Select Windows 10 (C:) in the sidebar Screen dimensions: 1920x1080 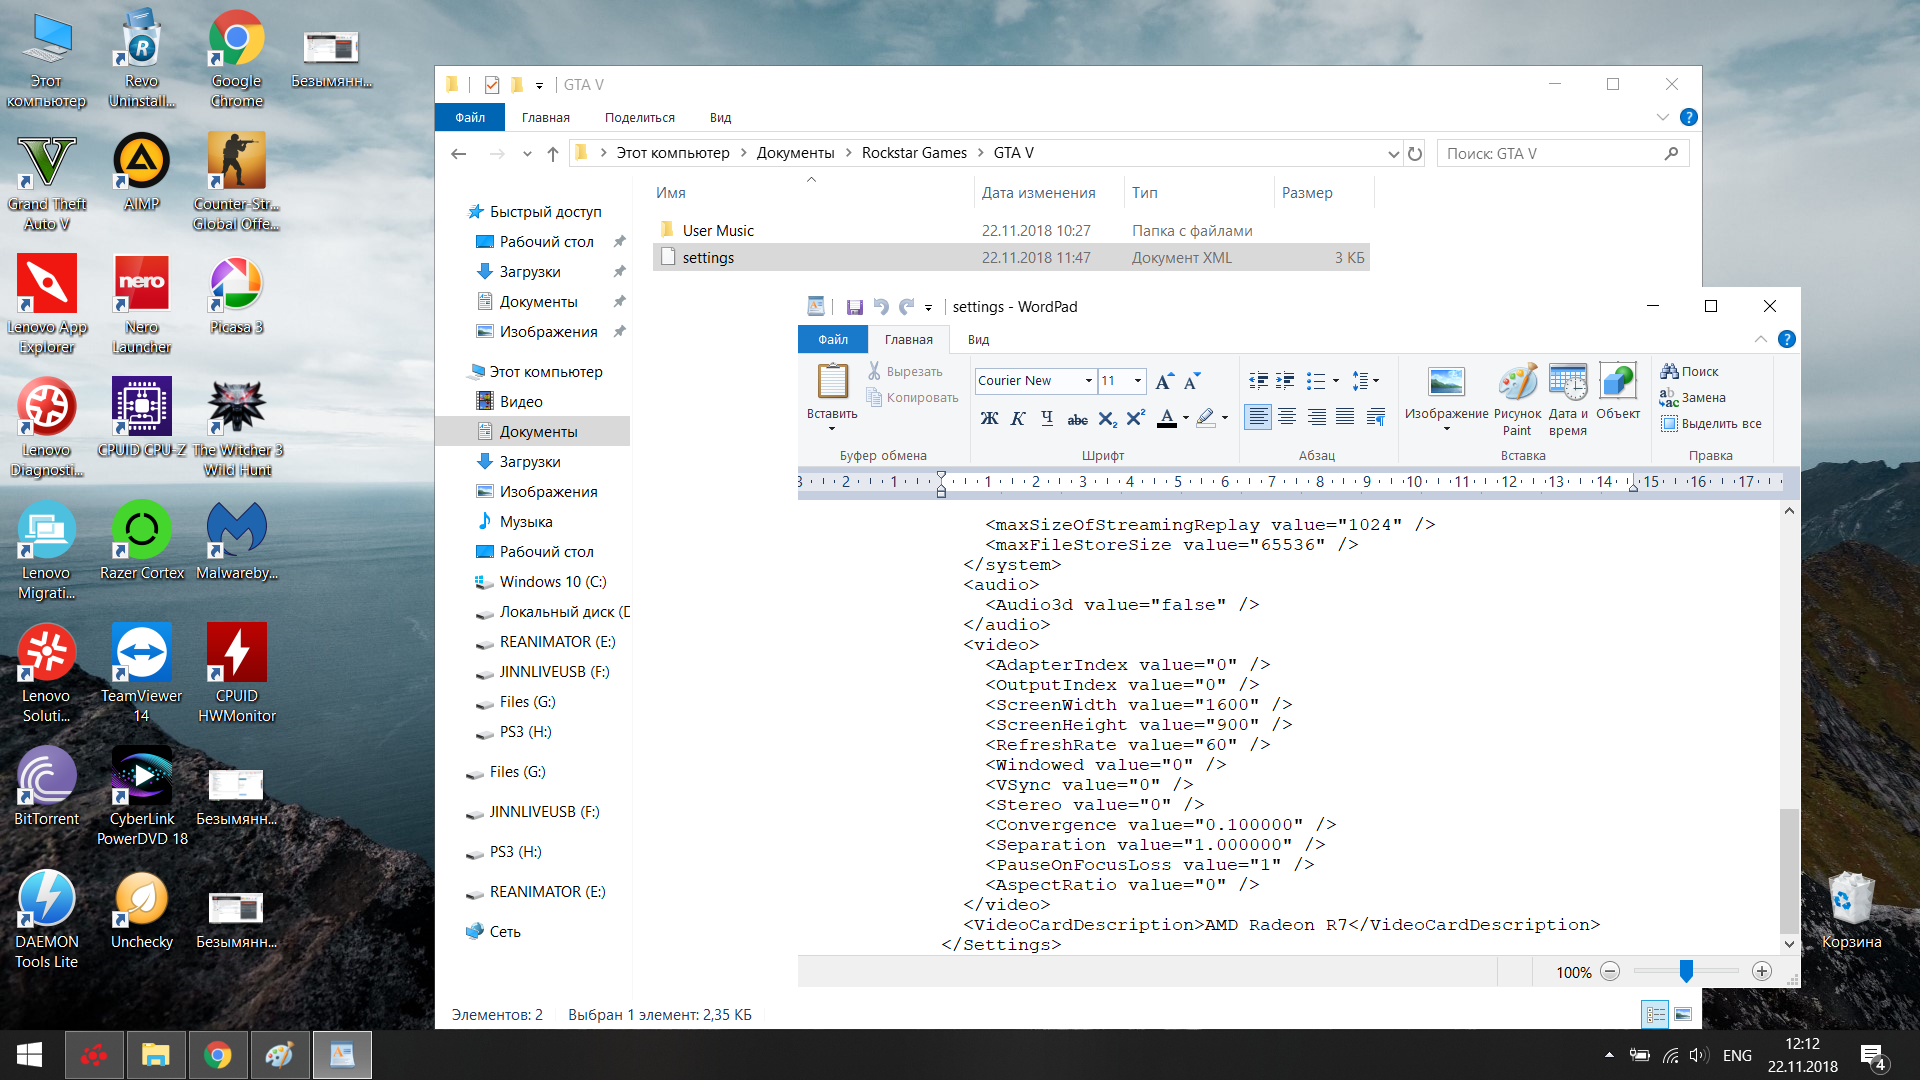click(x=553, y=581)
